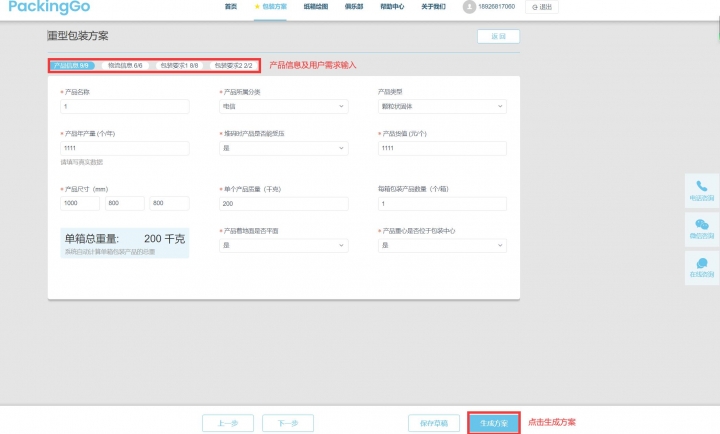Click the WeChat consultation icon
The height and width of the screenshot is (434, 720).
(702, 224)
